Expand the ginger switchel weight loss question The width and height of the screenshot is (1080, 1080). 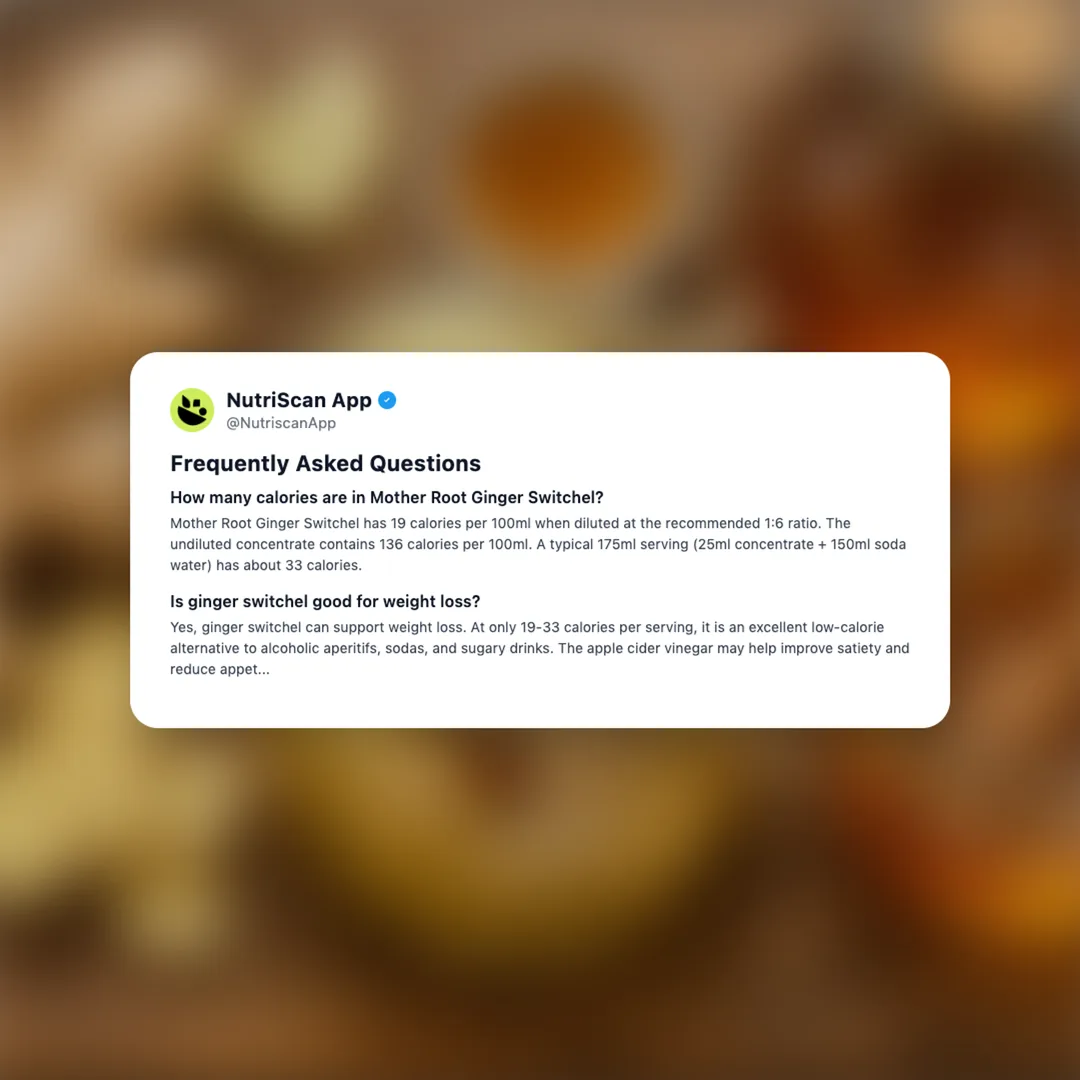pos(325,601)
